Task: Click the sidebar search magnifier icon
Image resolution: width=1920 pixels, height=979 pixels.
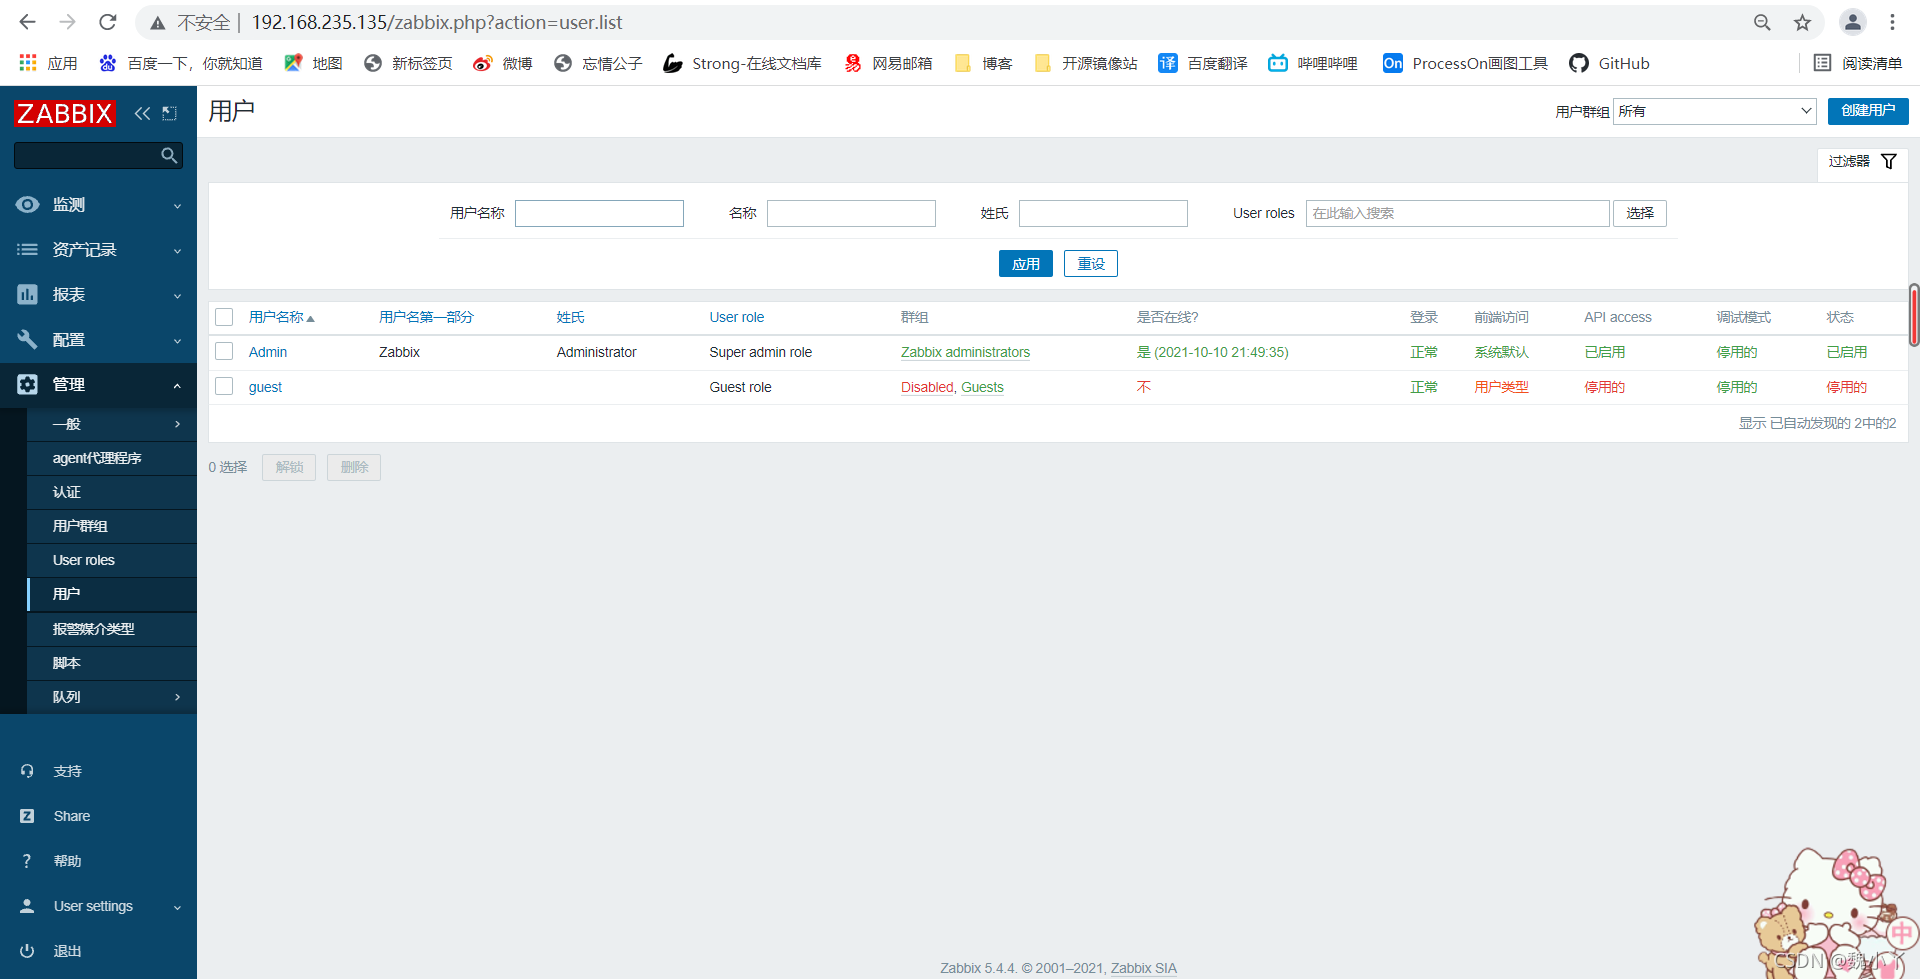Action: (169, 155)
